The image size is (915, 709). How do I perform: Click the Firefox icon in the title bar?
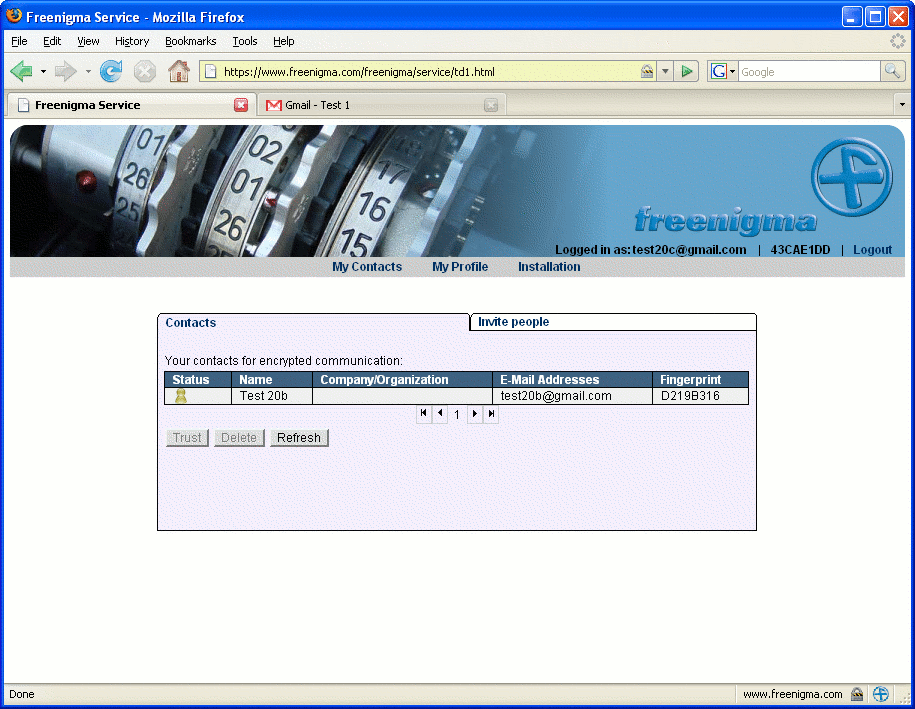[x=14, y=16]
